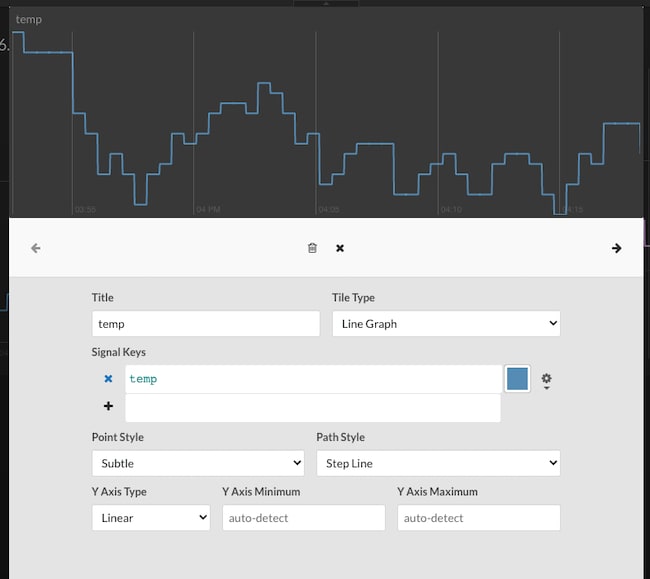Click the temp line graph preview

[x=326, y=123]
